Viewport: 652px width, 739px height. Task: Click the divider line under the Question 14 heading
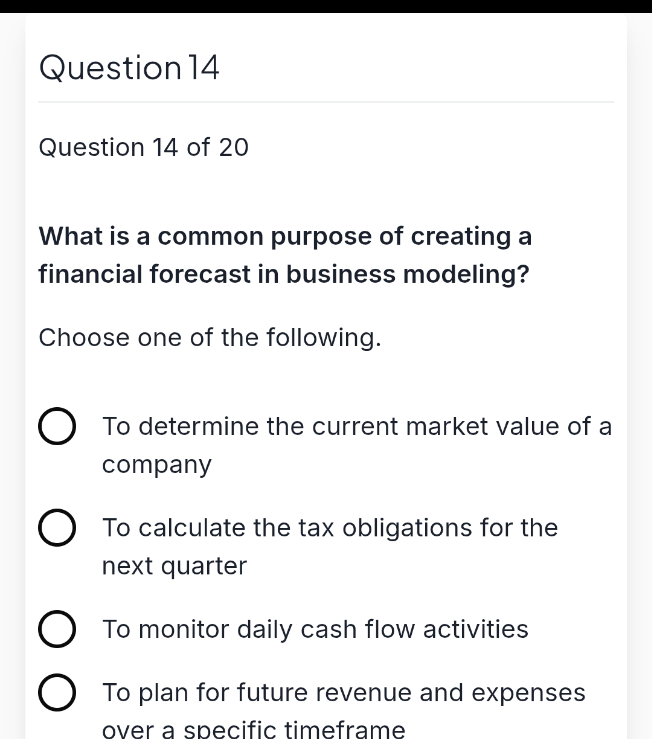[x=326, y=102]
